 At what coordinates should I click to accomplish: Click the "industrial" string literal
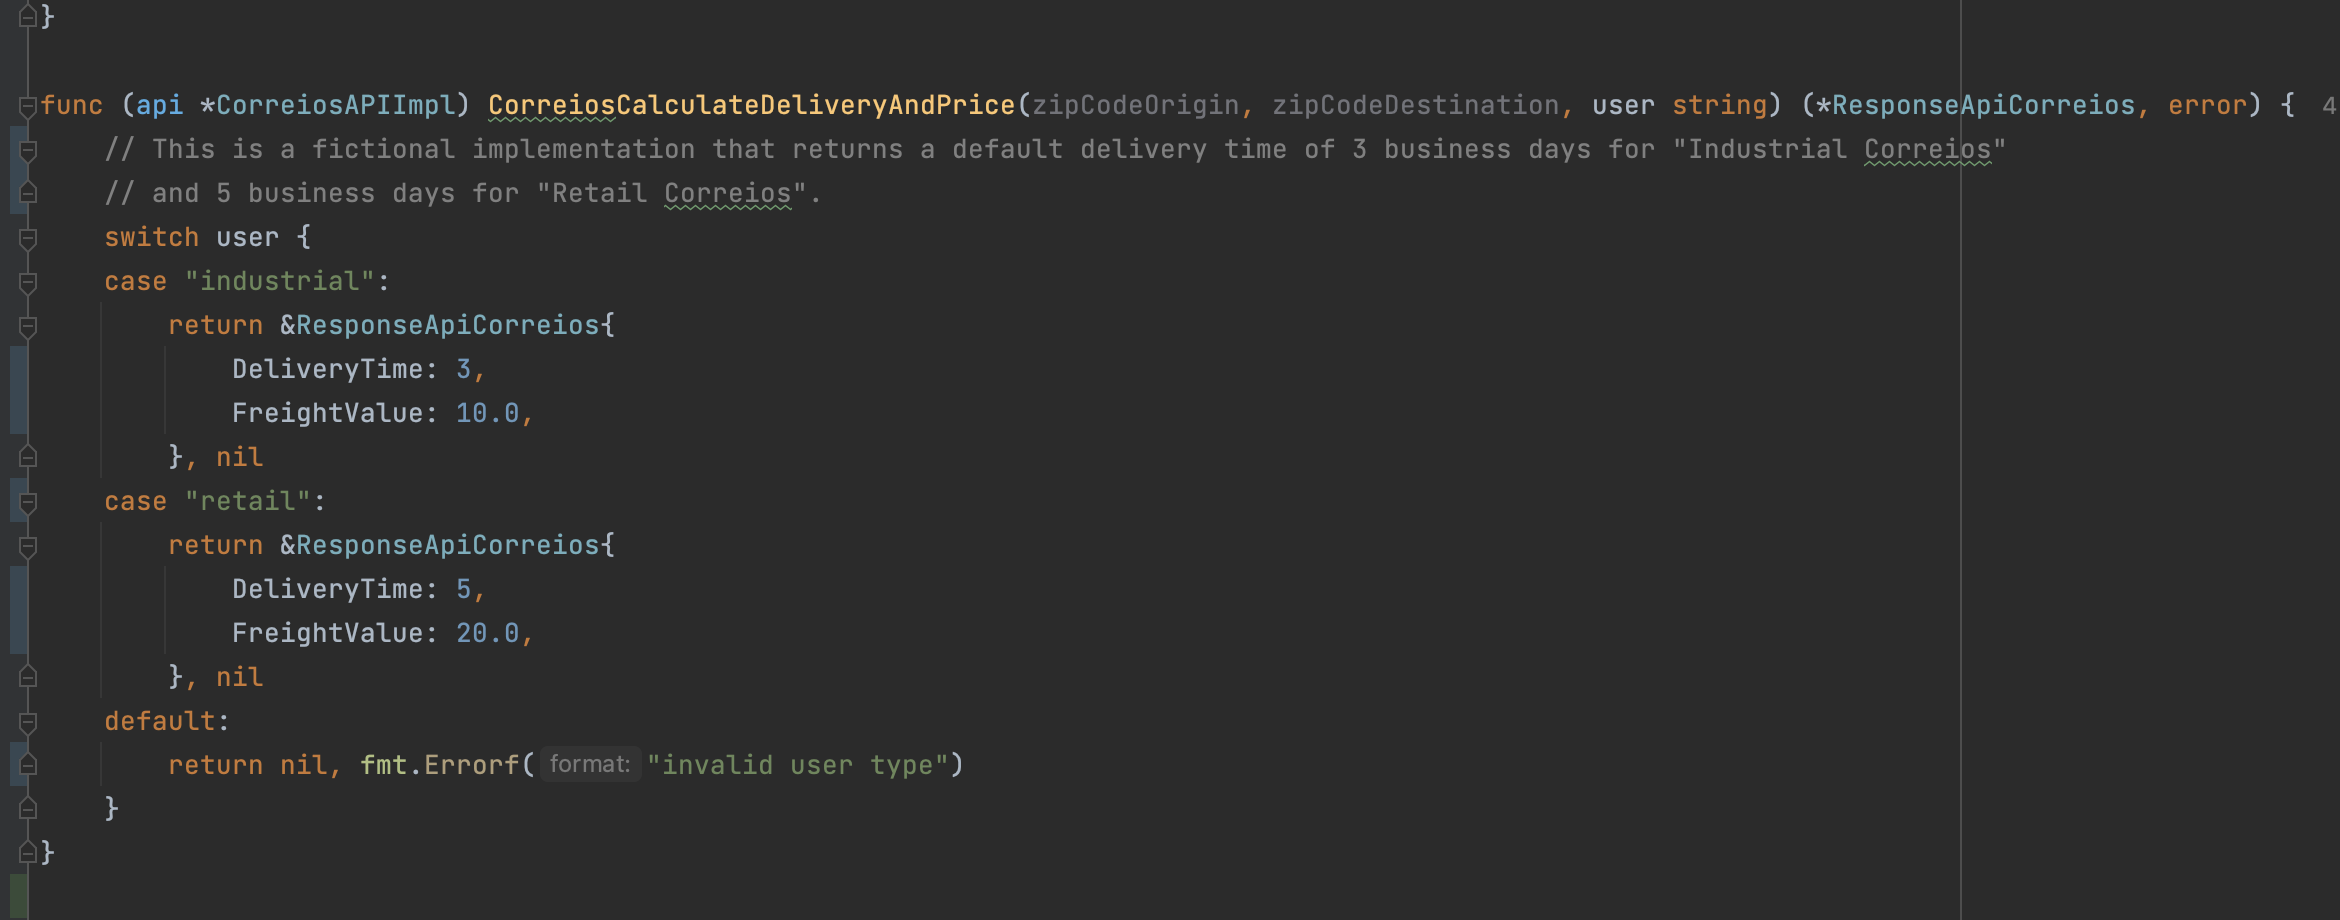[x=280, y=281]
